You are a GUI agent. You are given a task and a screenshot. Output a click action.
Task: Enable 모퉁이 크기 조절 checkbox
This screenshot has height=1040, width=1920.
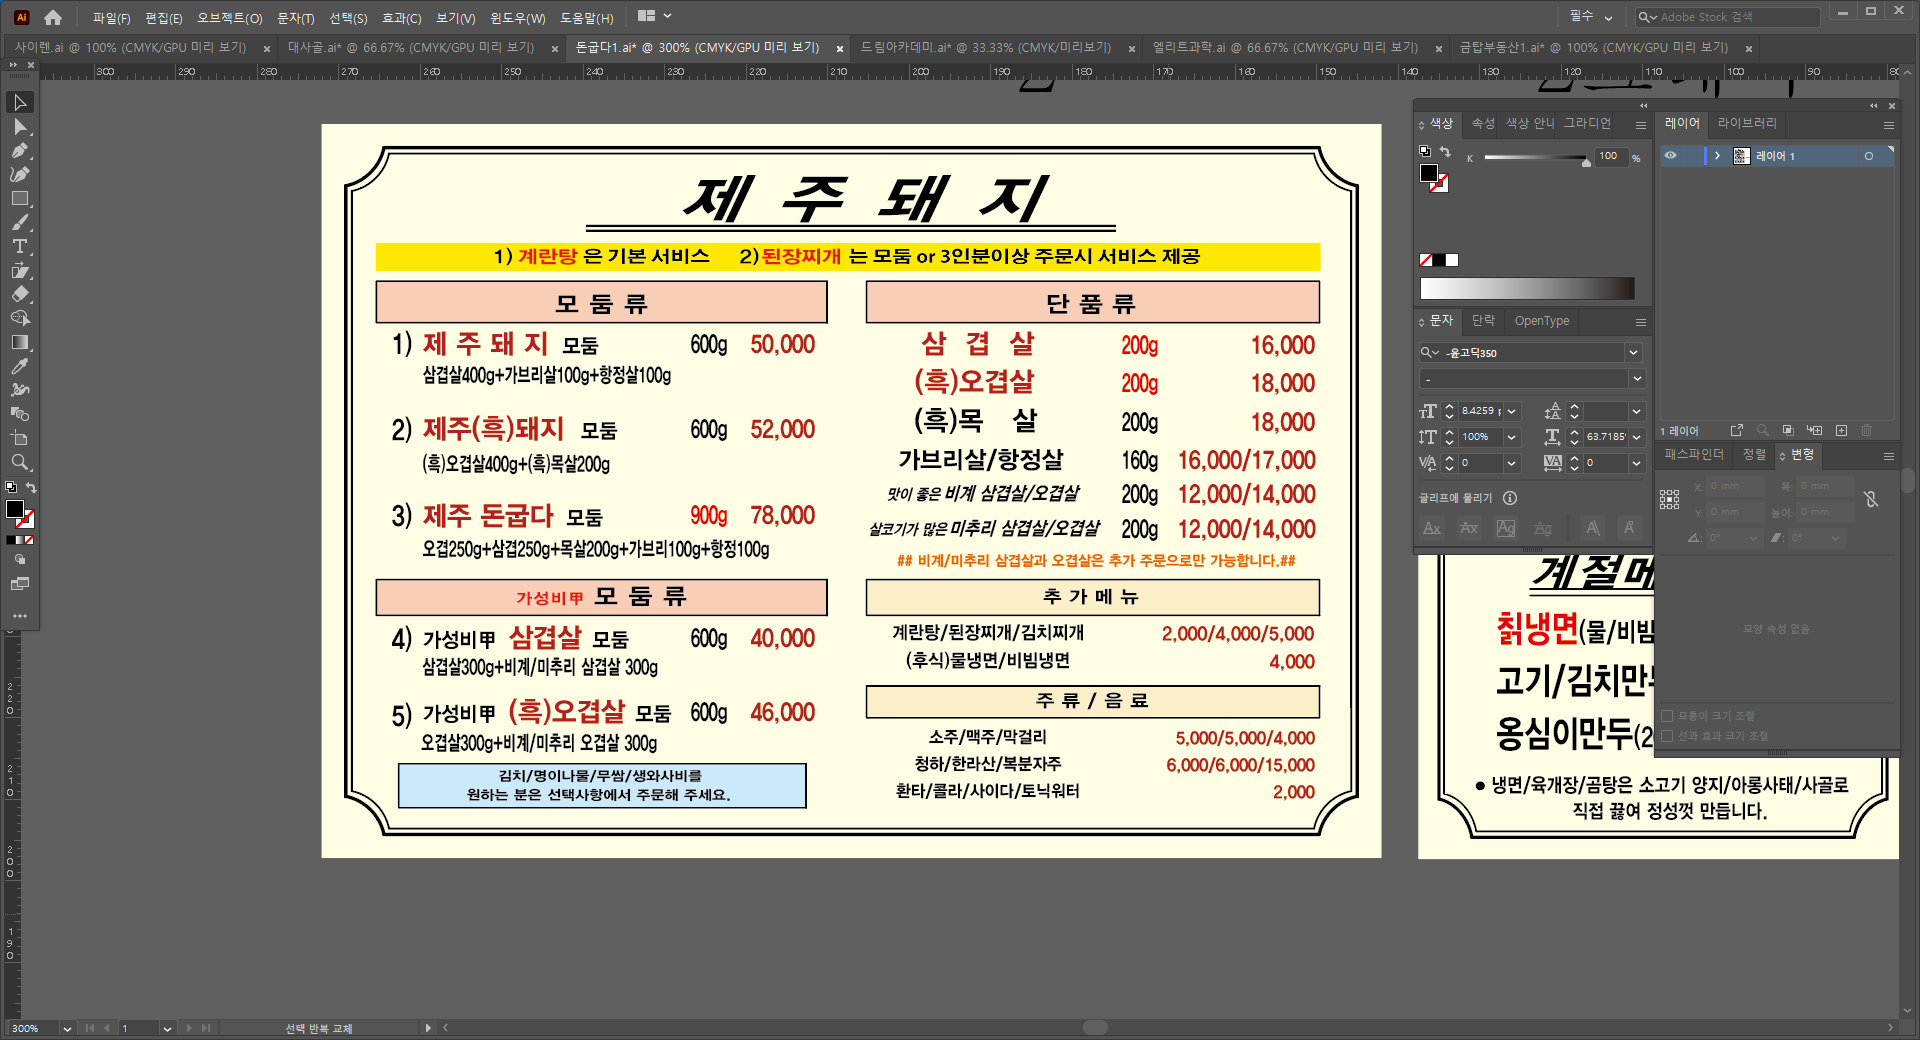1667,716
